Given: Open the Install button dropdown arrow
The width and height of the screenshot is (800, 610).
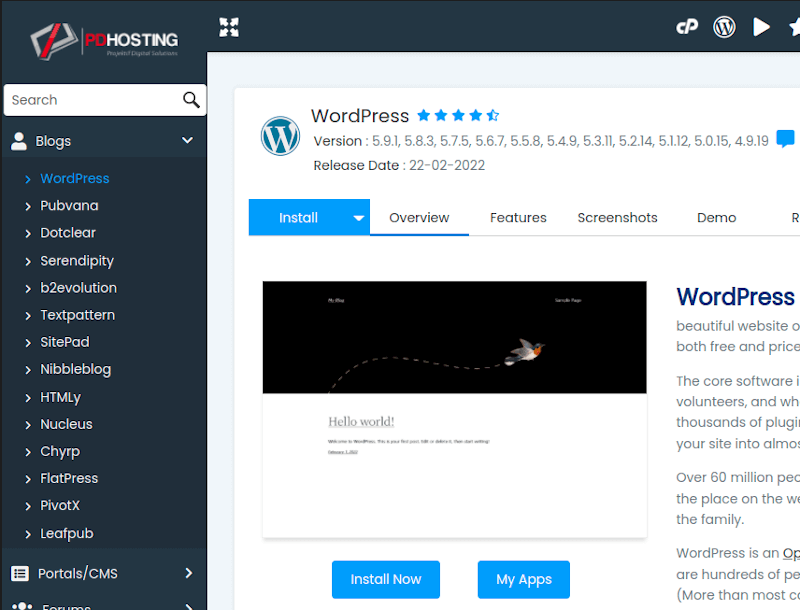Looking at the screenshot, I should click(358, 217).
